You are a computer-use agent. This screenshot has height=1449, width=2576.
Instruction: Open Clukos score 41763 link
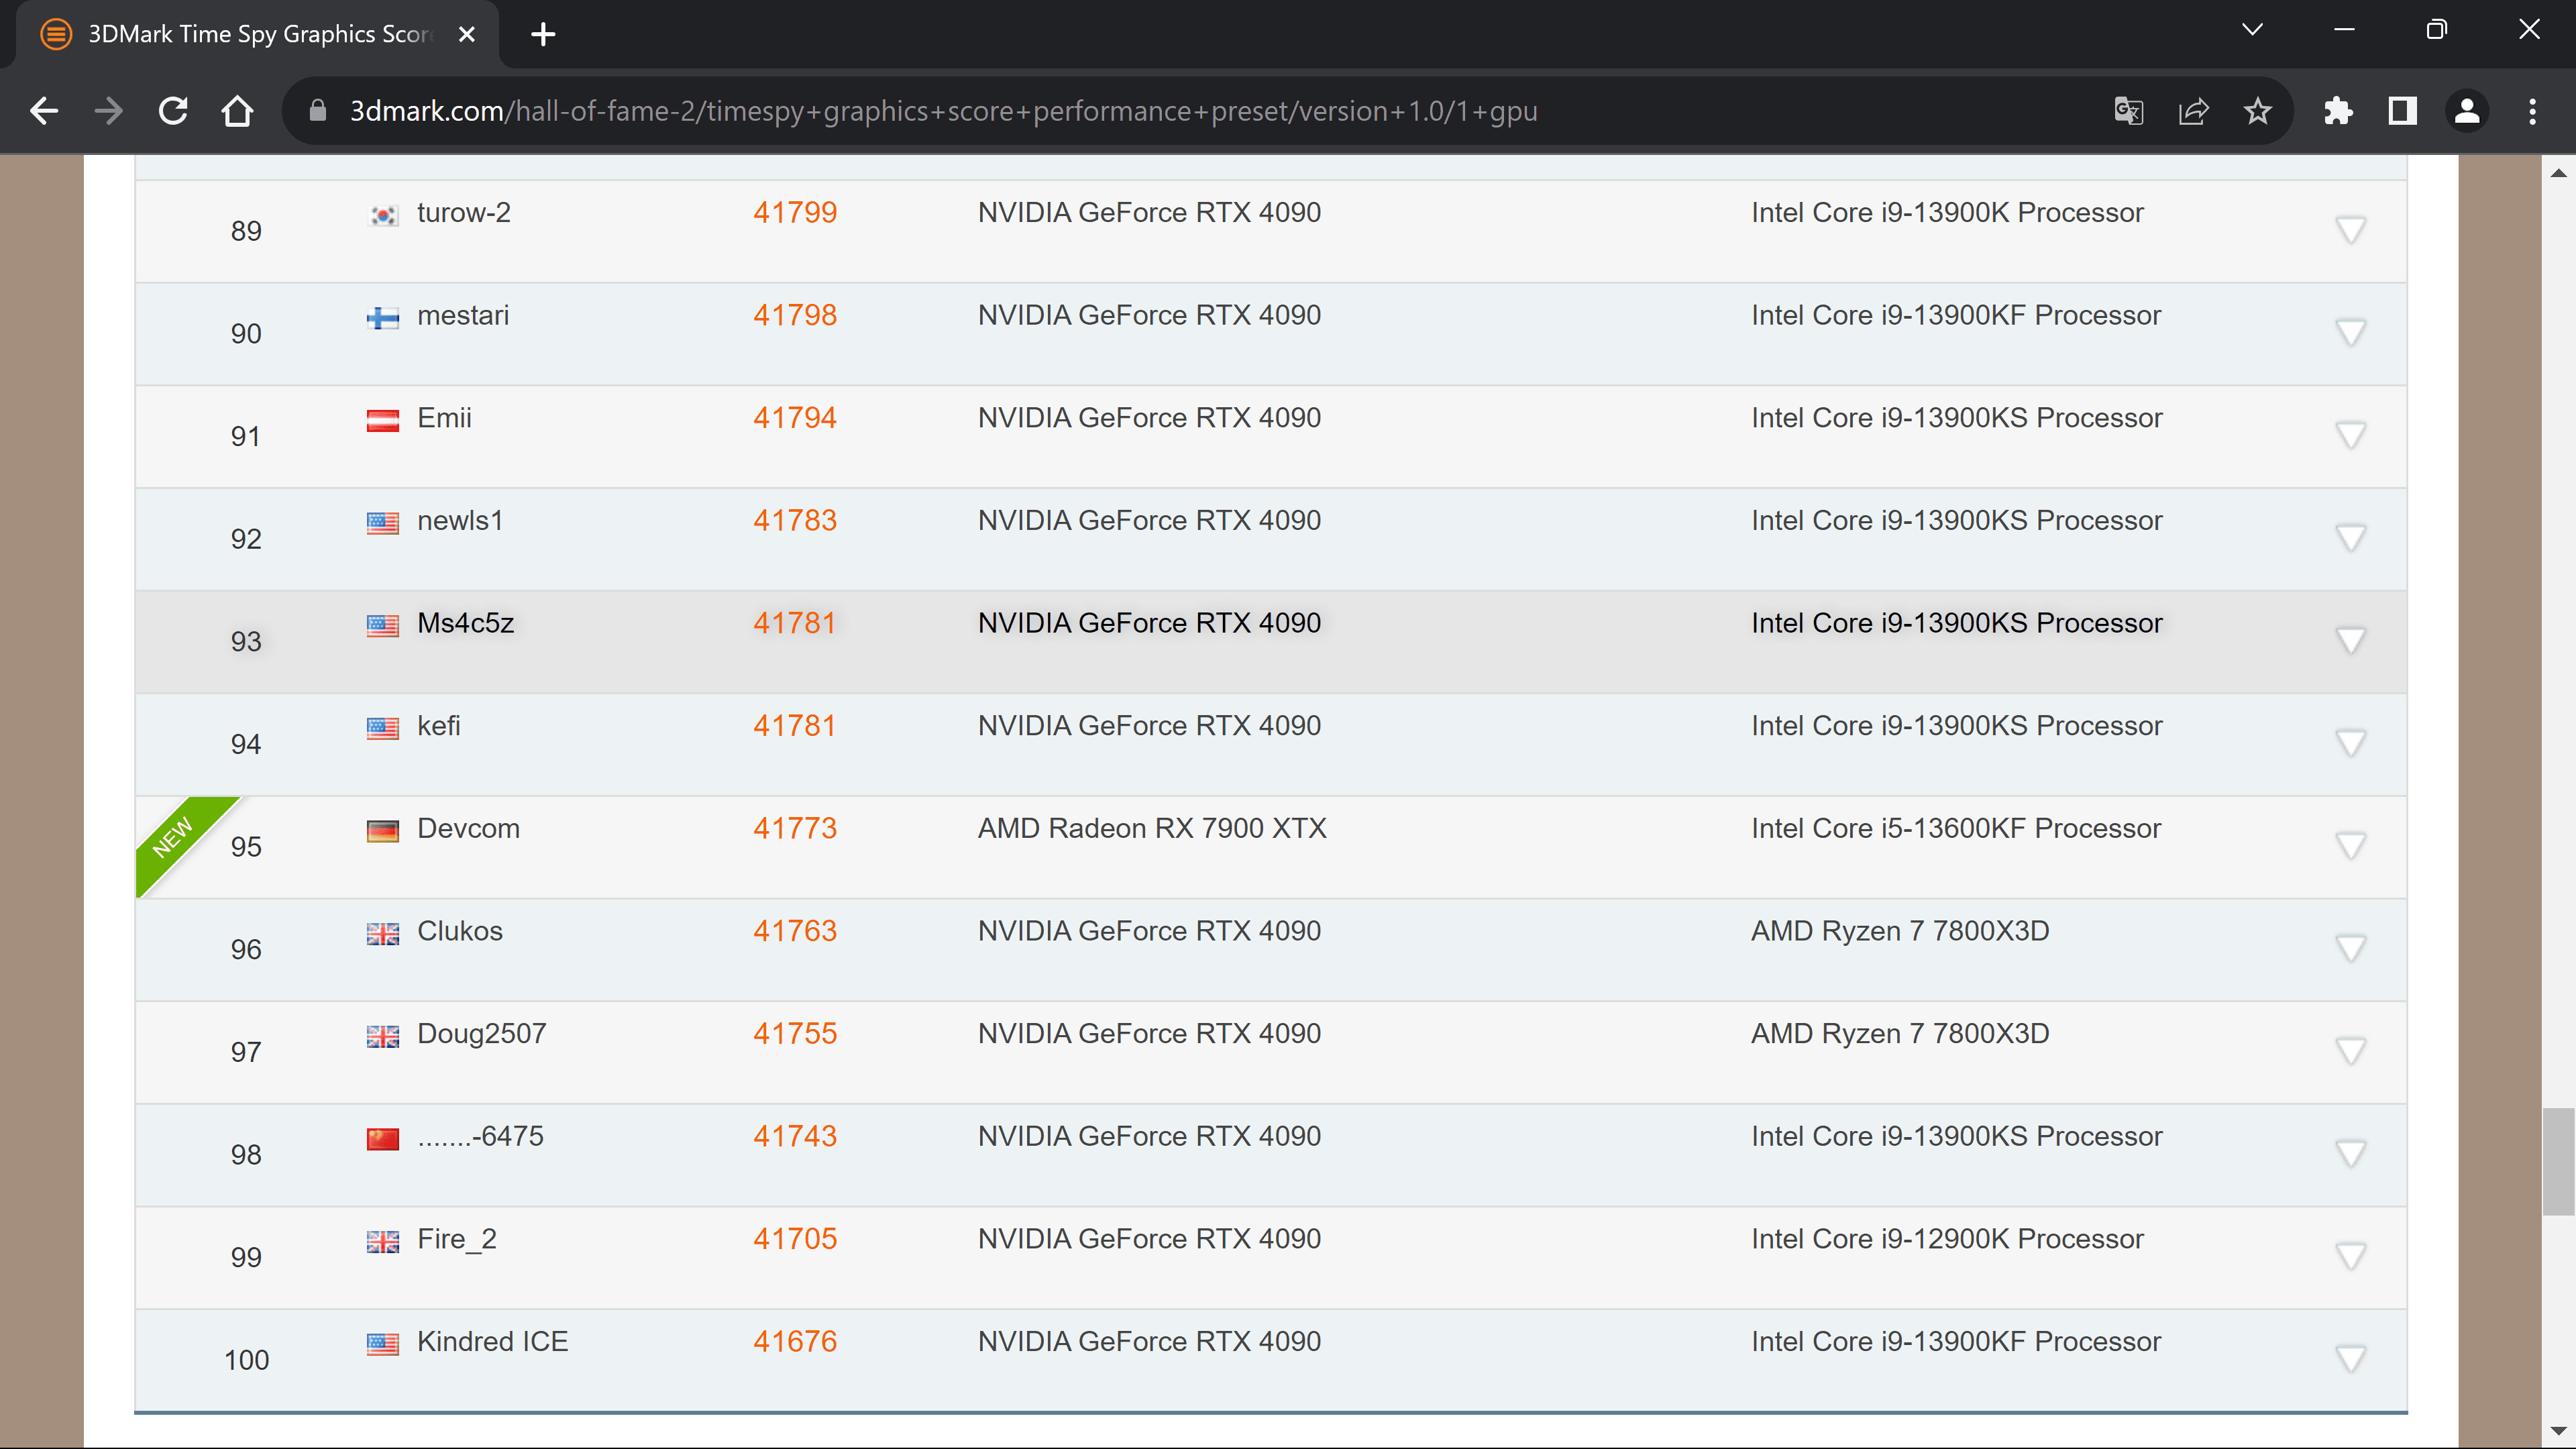[794, 931]
